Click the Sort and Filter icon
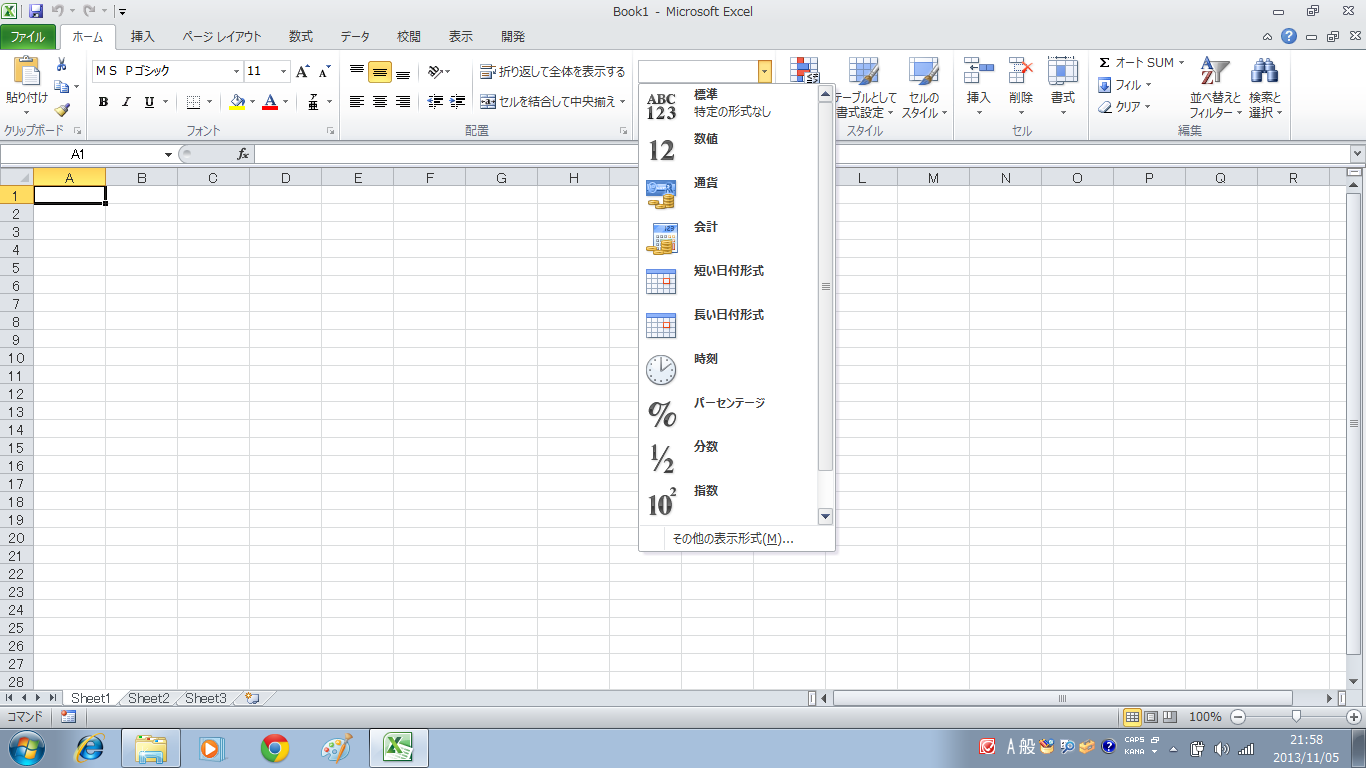Viewport: 1366px width, 768px height. point(1214,73)
